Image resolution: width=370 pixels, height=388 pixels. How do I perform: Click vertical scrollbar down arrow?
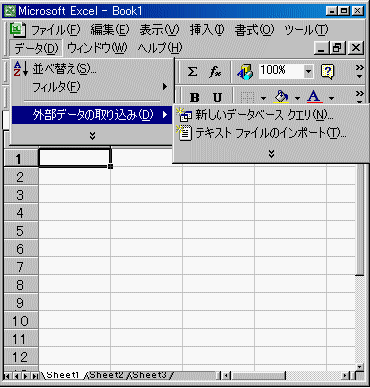(x=359, y=367)
